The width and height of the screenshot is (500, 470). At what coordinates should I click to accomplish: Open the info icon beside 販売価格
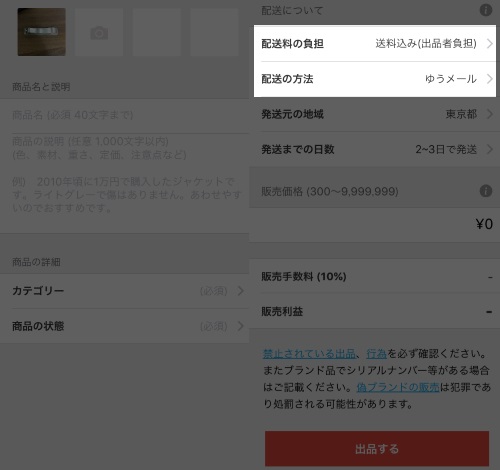point(486,191)
